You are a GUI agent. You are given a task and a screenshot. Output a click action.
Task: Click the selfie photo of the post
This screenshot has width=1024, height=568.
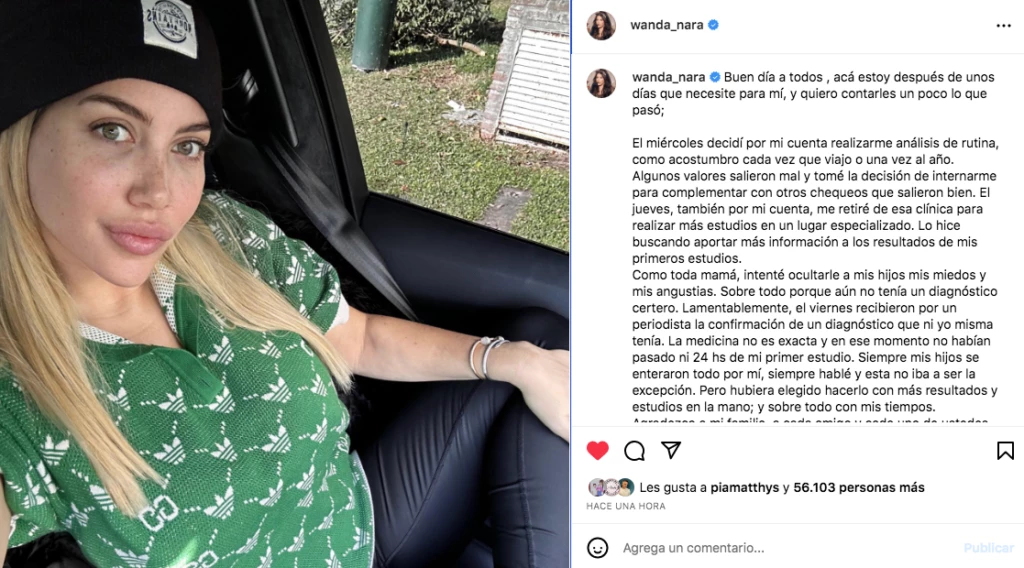[285, 284]
